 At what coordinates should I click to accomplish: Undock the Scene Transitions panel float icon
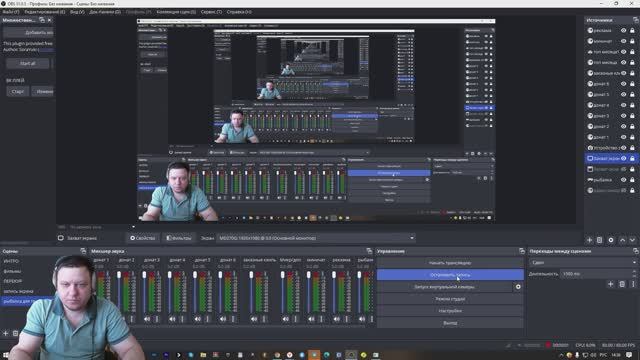(x=636, y=251)
